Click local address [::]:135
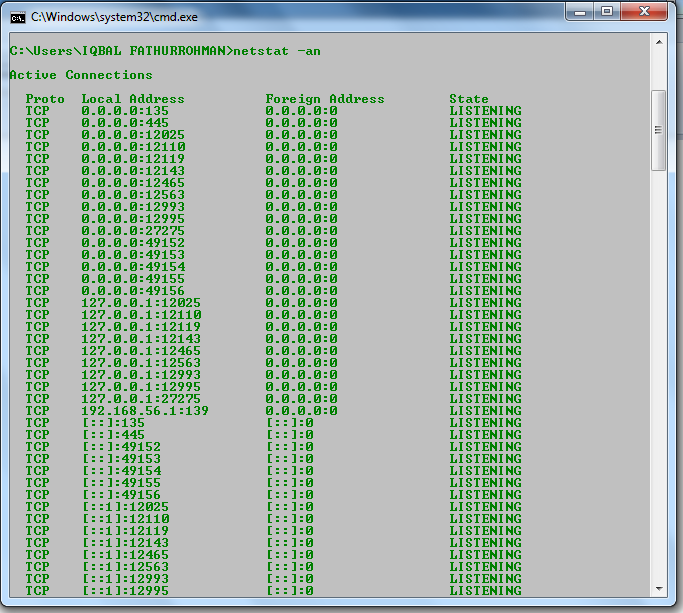 (113, 423)
